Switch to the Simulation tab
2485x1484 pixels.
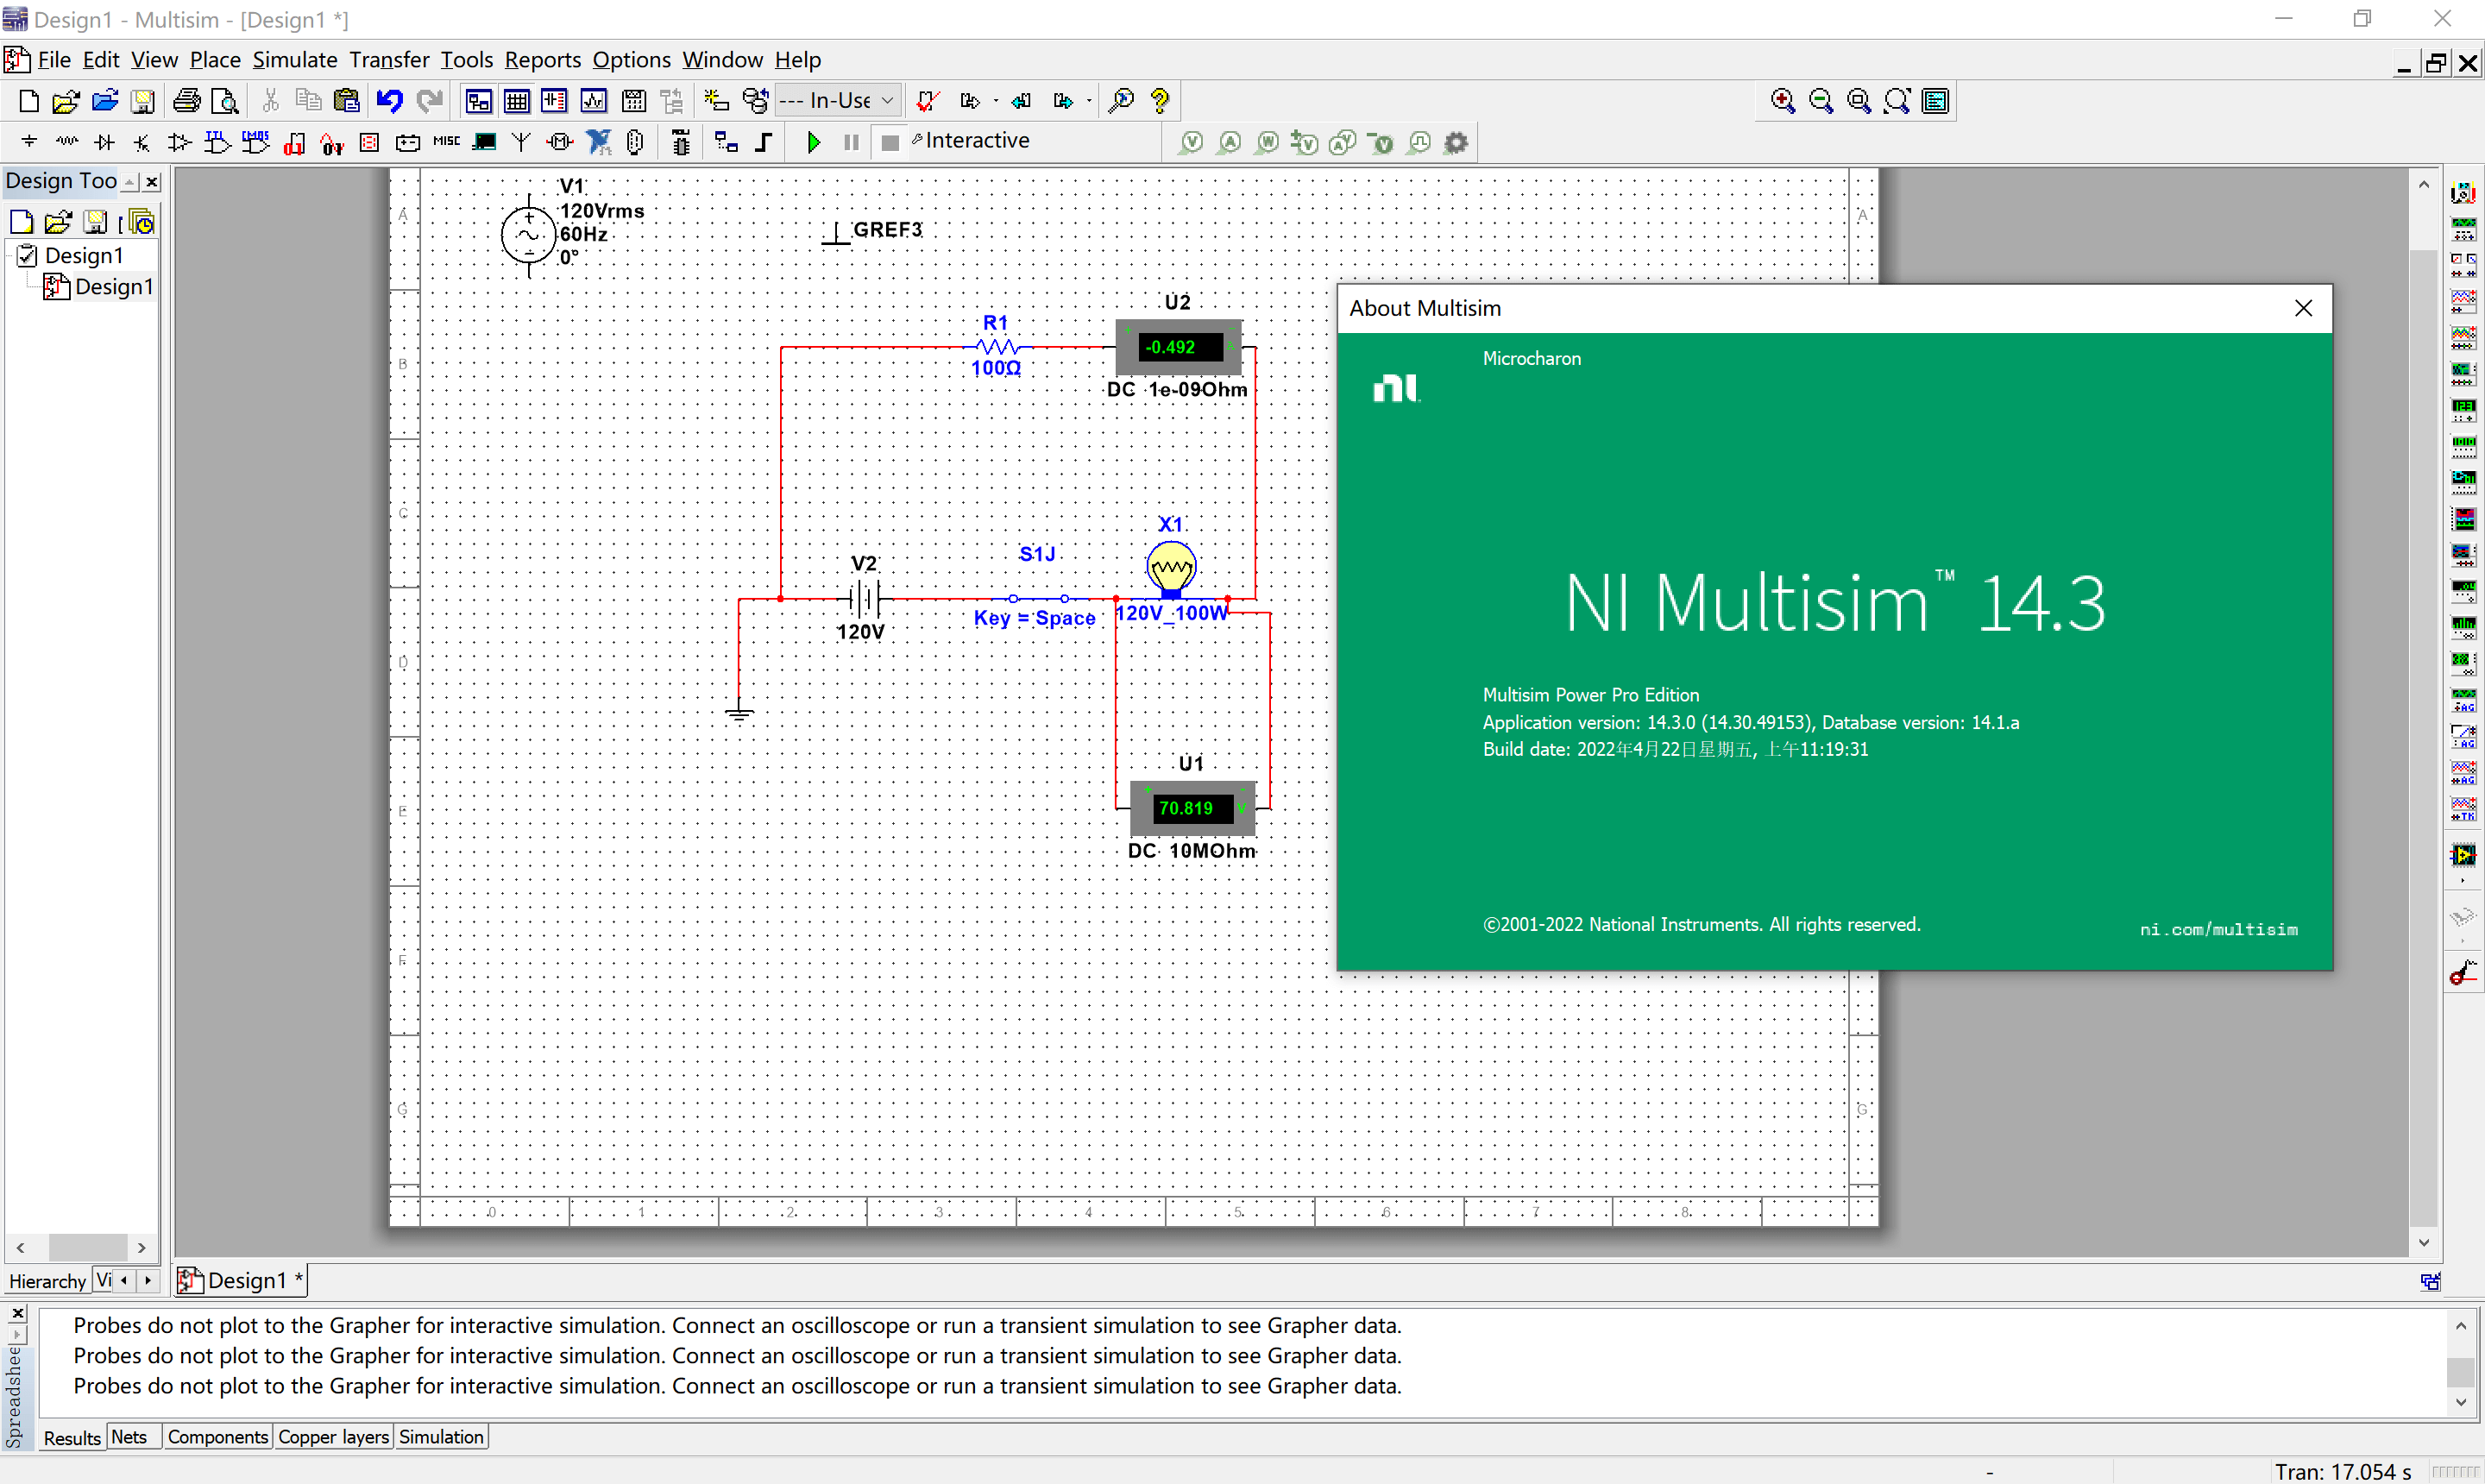[x=441, y=1437]
